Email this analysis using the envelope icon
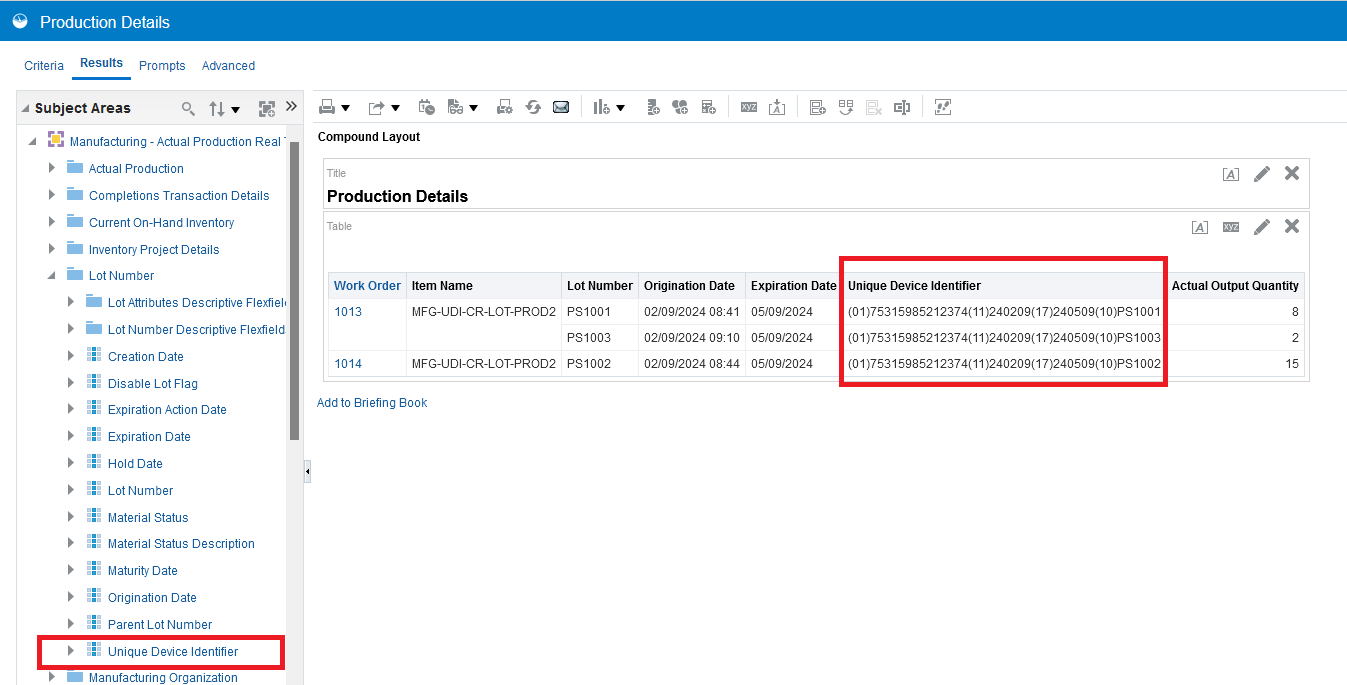This screenshot has width=1347, height=685. pyautogui.click(x=562, y=106)
